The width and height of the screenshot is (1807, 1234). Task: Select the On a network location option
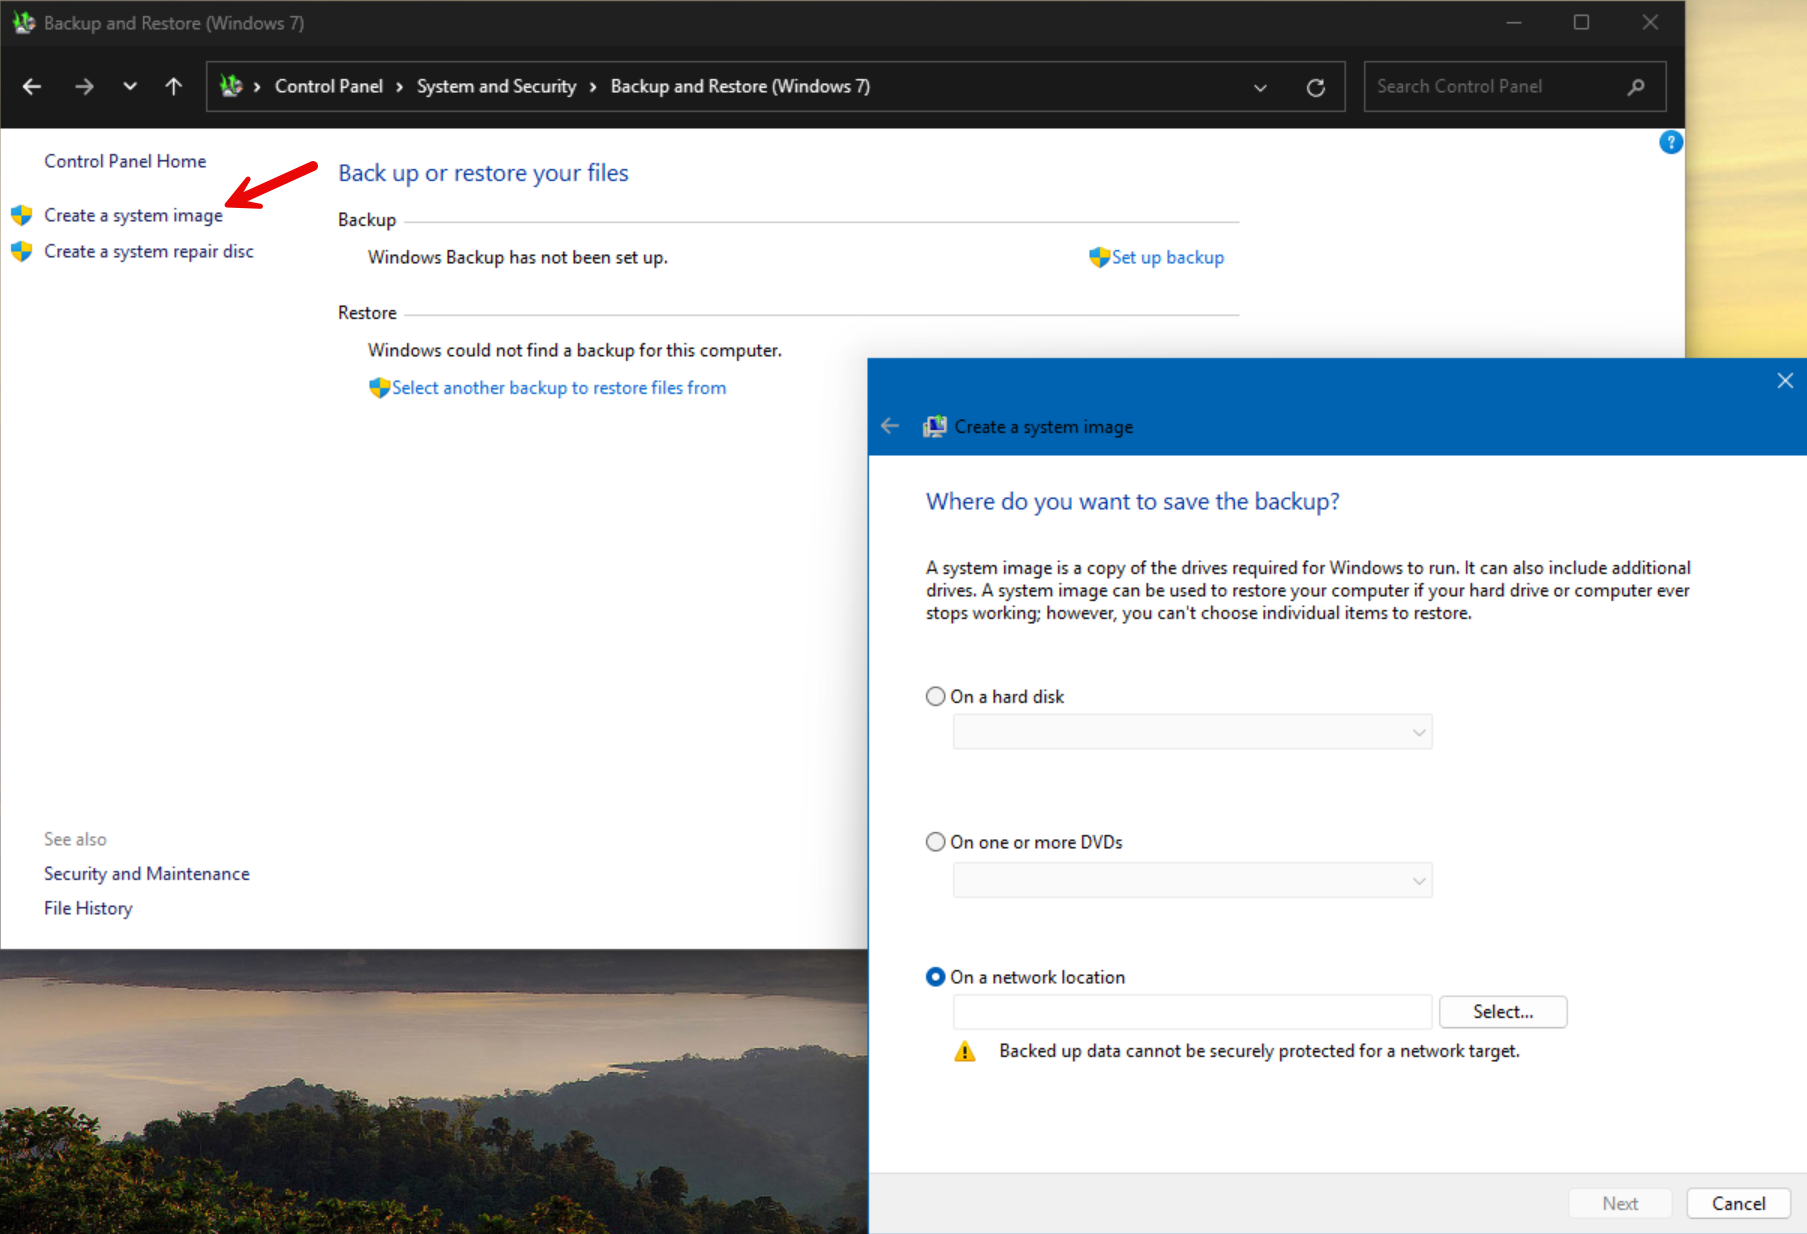[935, 976]
